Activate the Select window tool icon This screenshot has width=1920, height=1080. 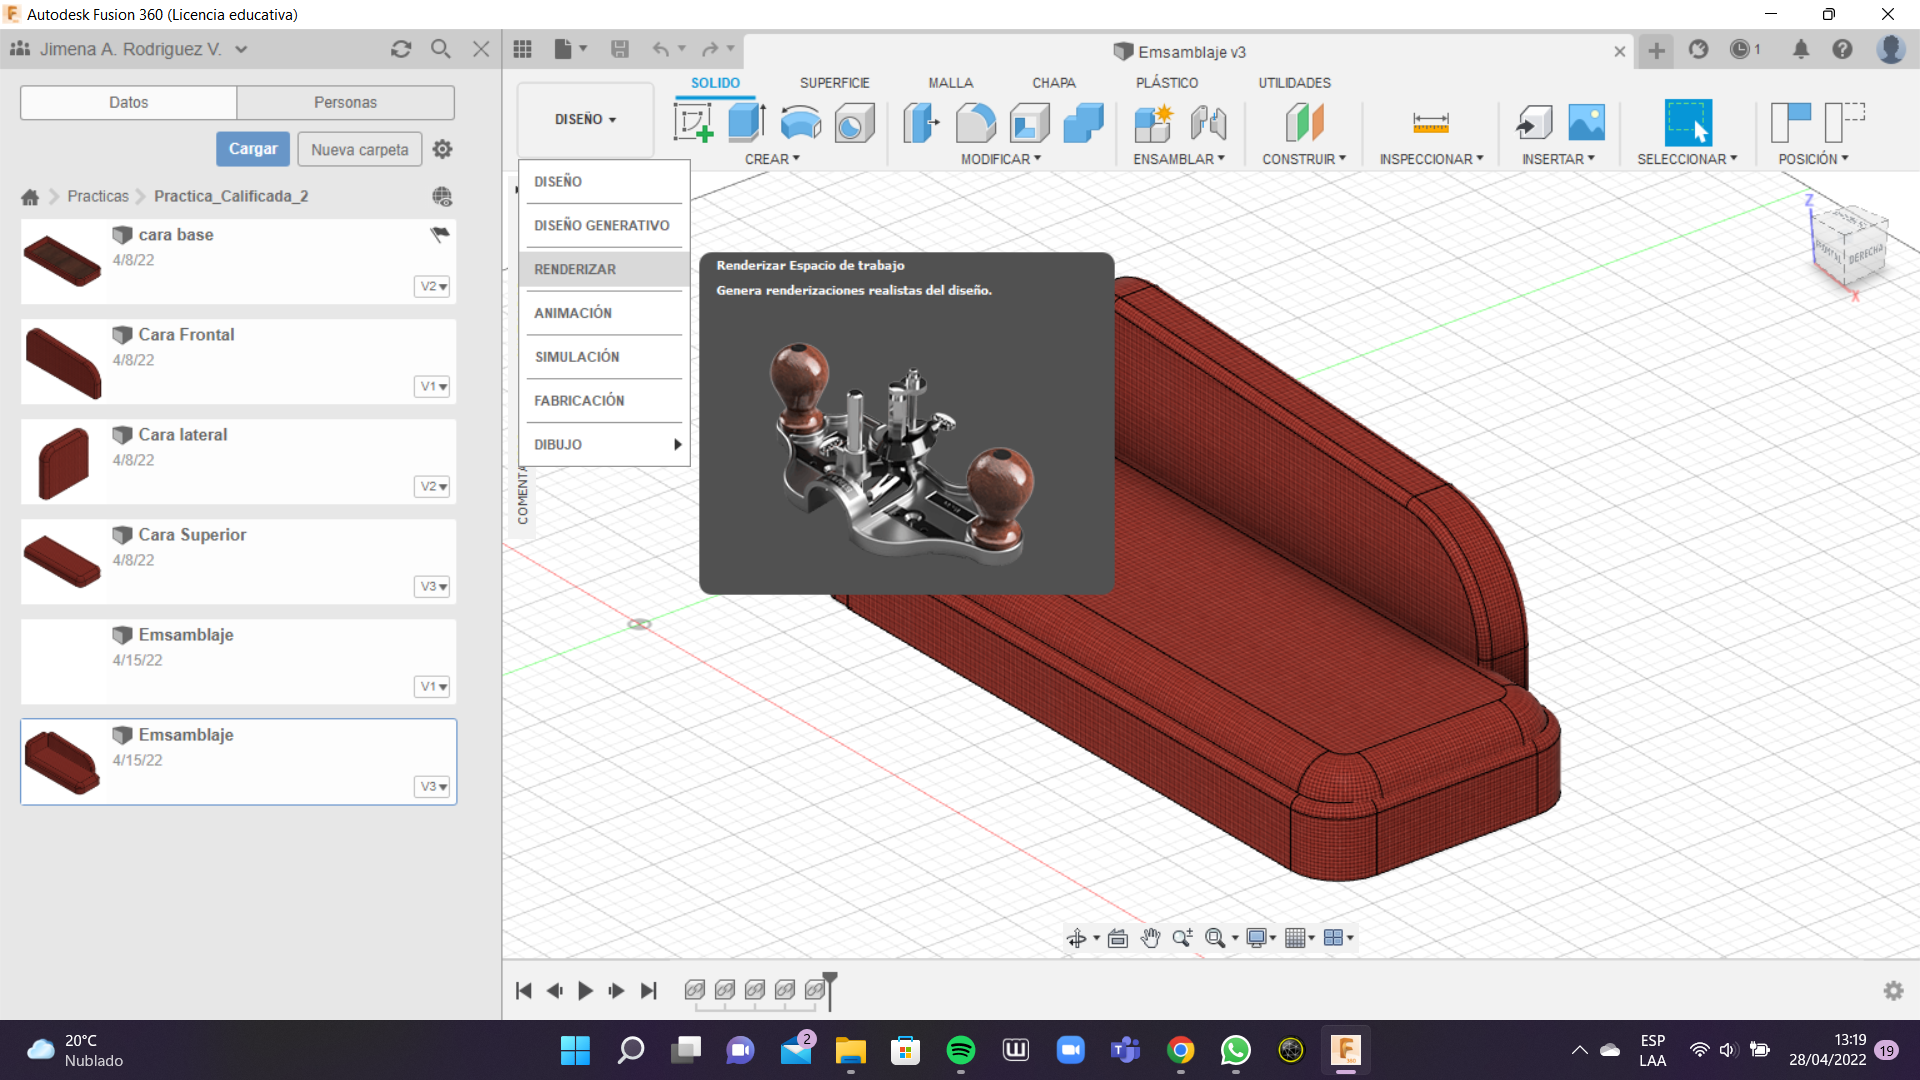[1688, 123]
